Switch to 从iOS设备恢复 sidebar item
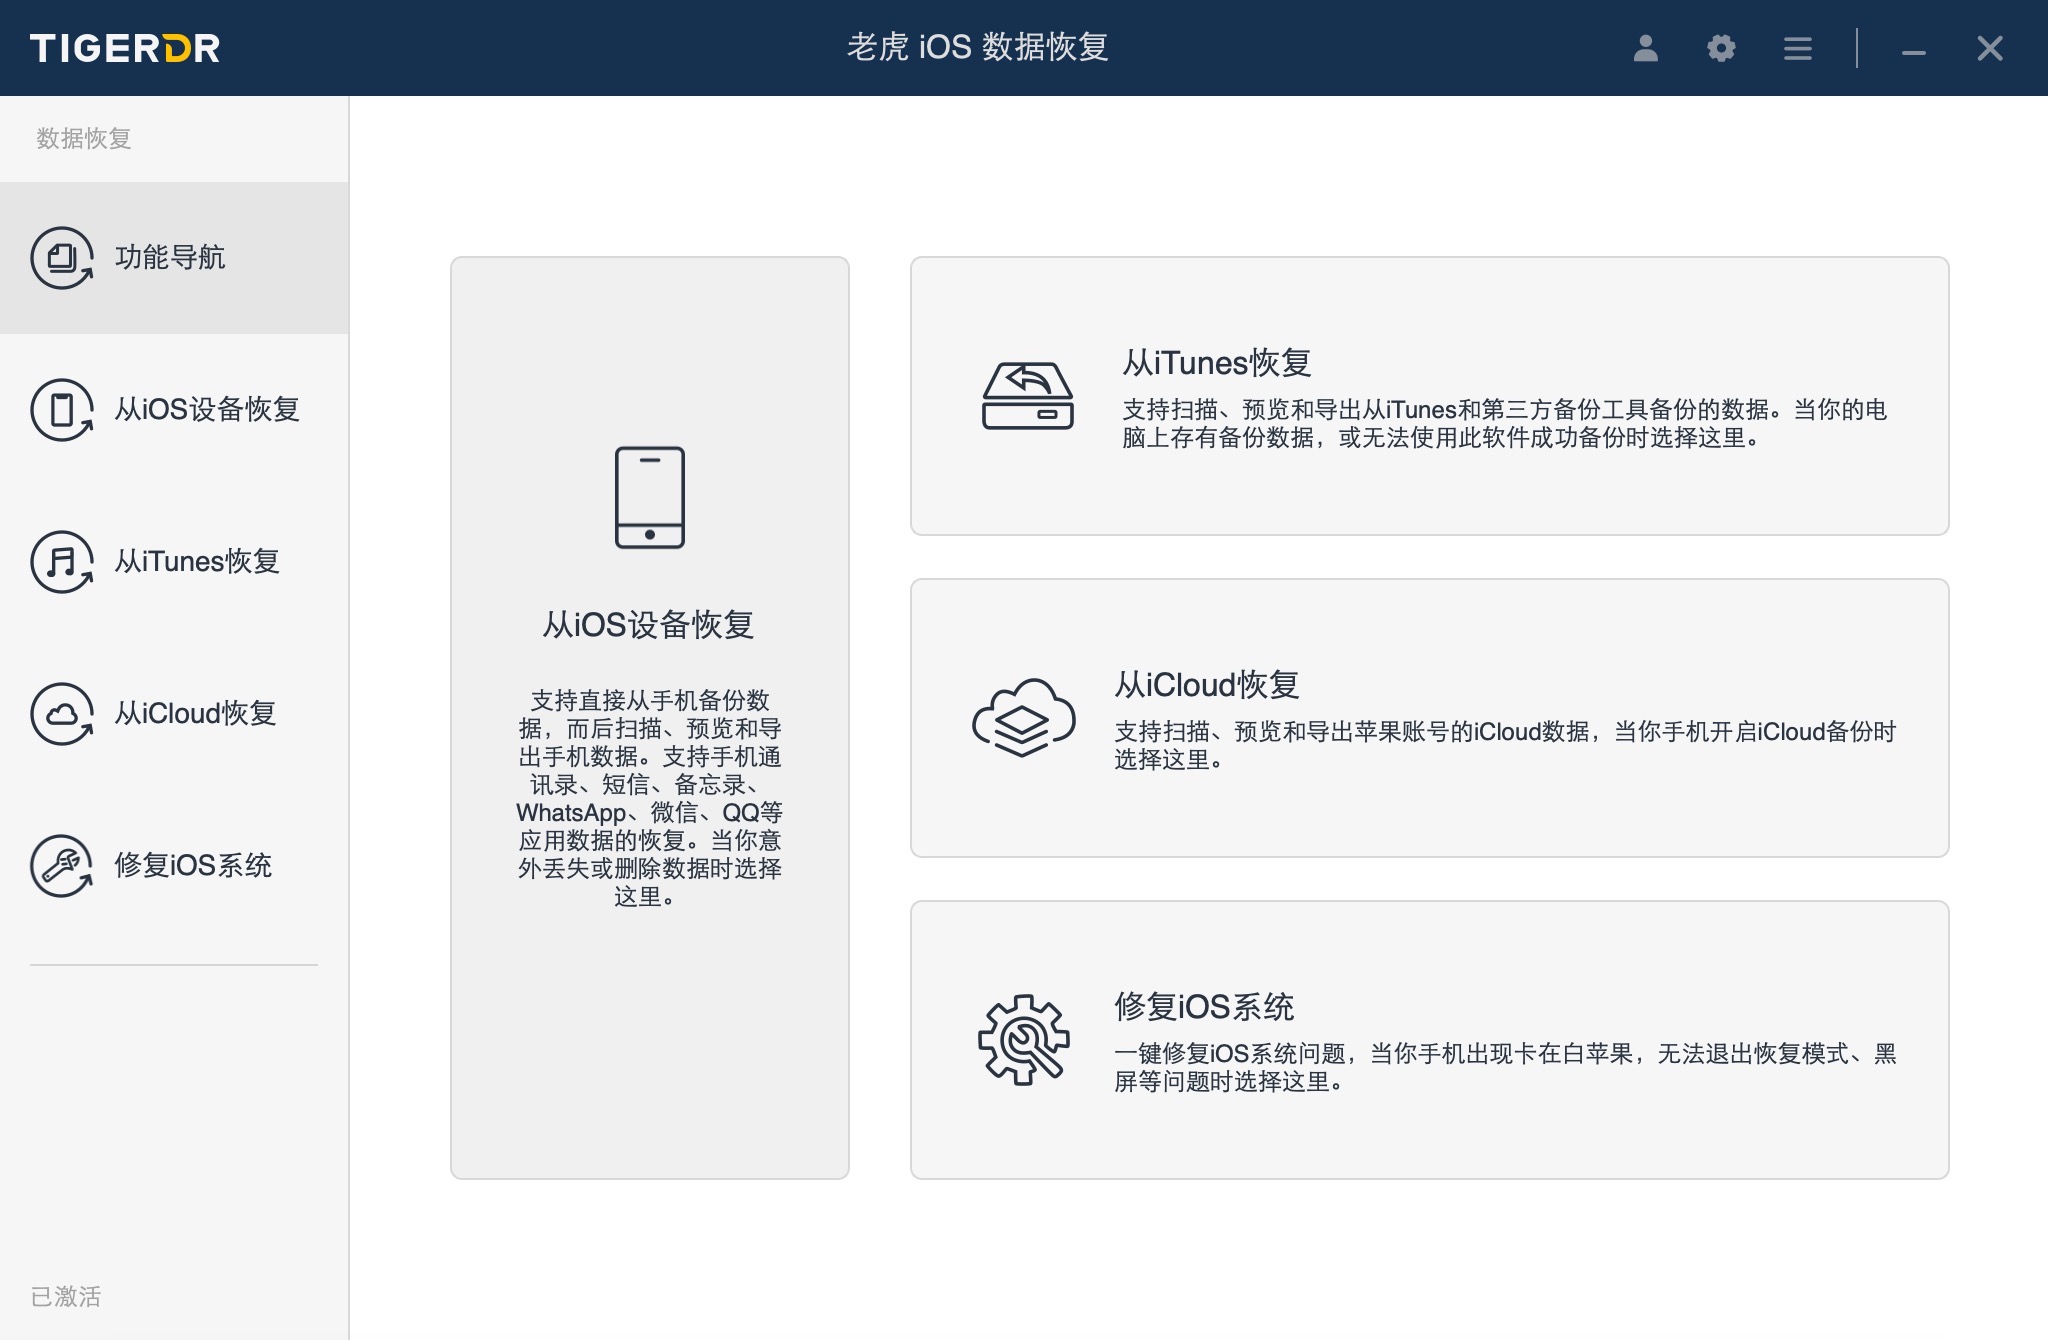2048x1340 pixels. coord(207,409)
